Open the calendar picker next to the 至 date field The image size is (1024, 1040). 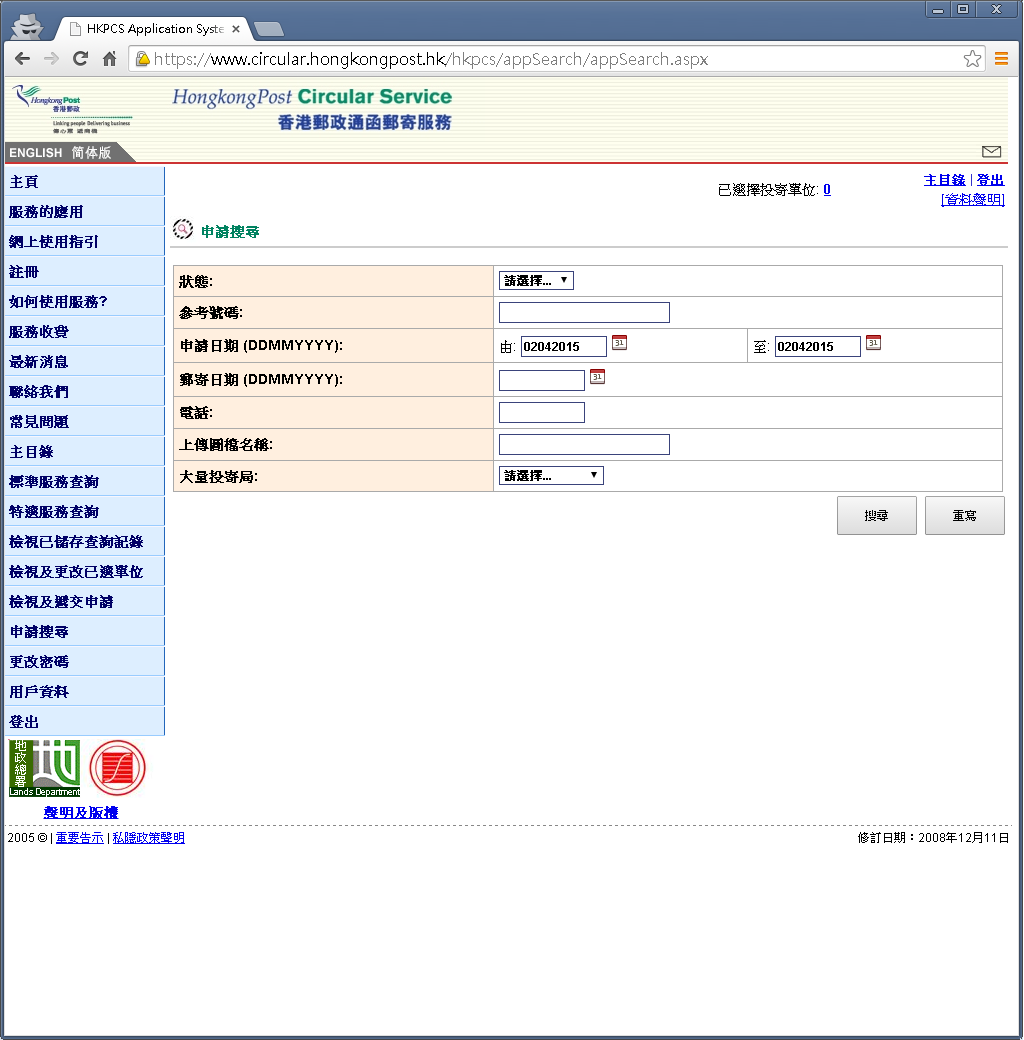pyautogui.click(x=874, y=344)
